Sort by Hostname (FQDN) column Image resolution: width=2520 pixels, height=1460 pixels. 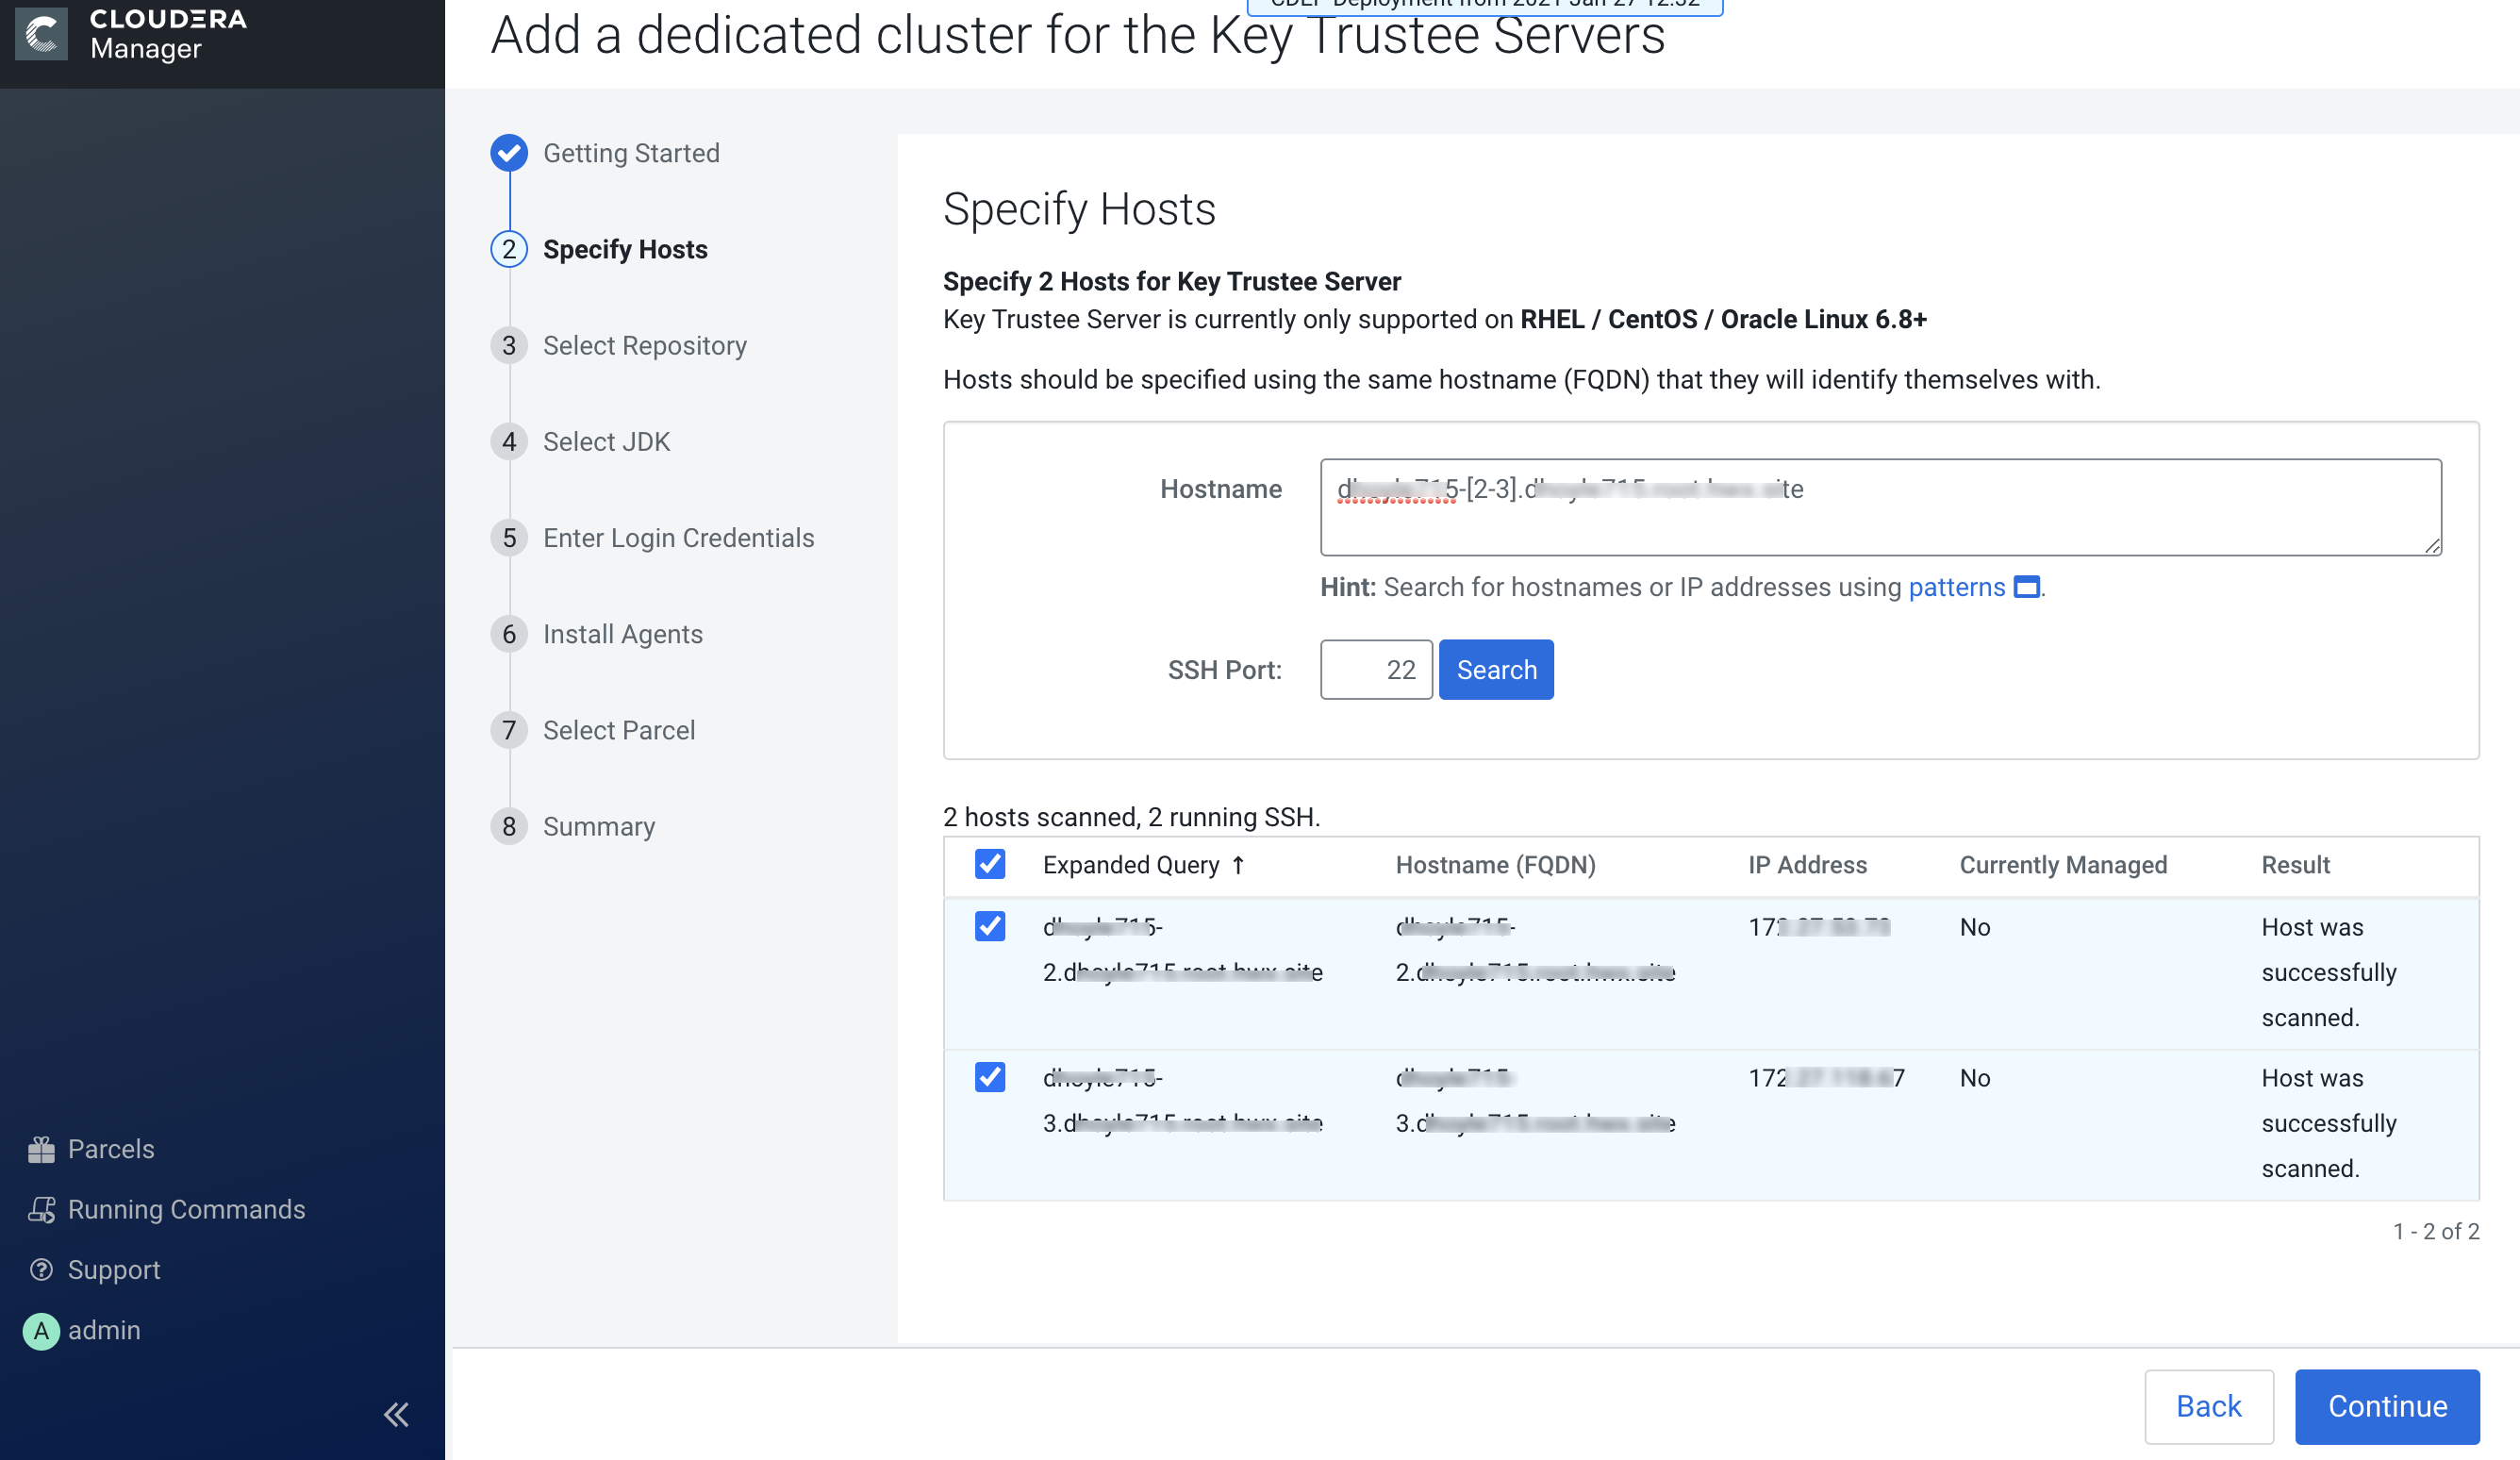point(1495,865)
